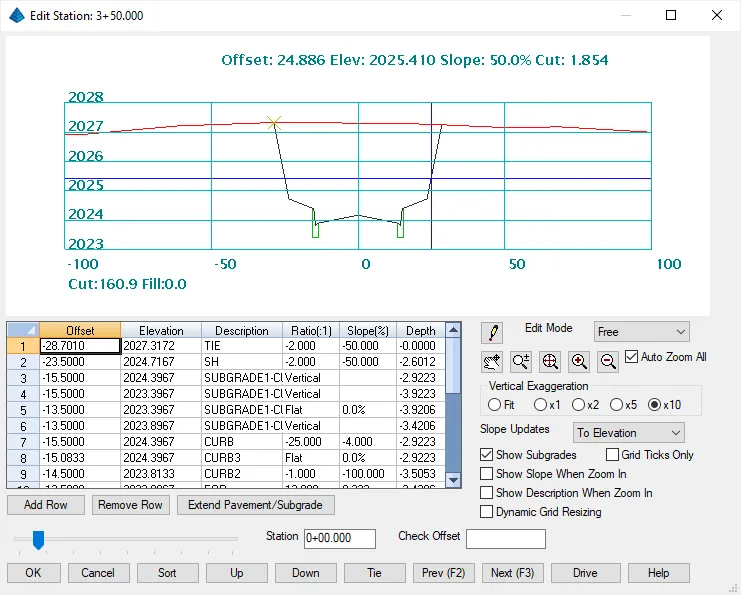The width and height of the screenshot is (741, 595).
Task: Select the pan hand tool
Action: (x=492, y=361)
